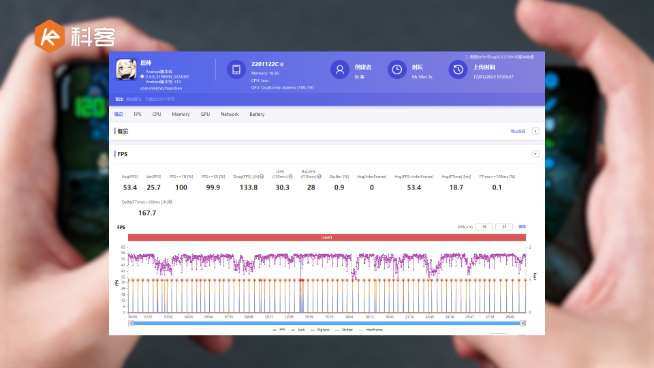Click the creator user profile icon

[340, 69]
